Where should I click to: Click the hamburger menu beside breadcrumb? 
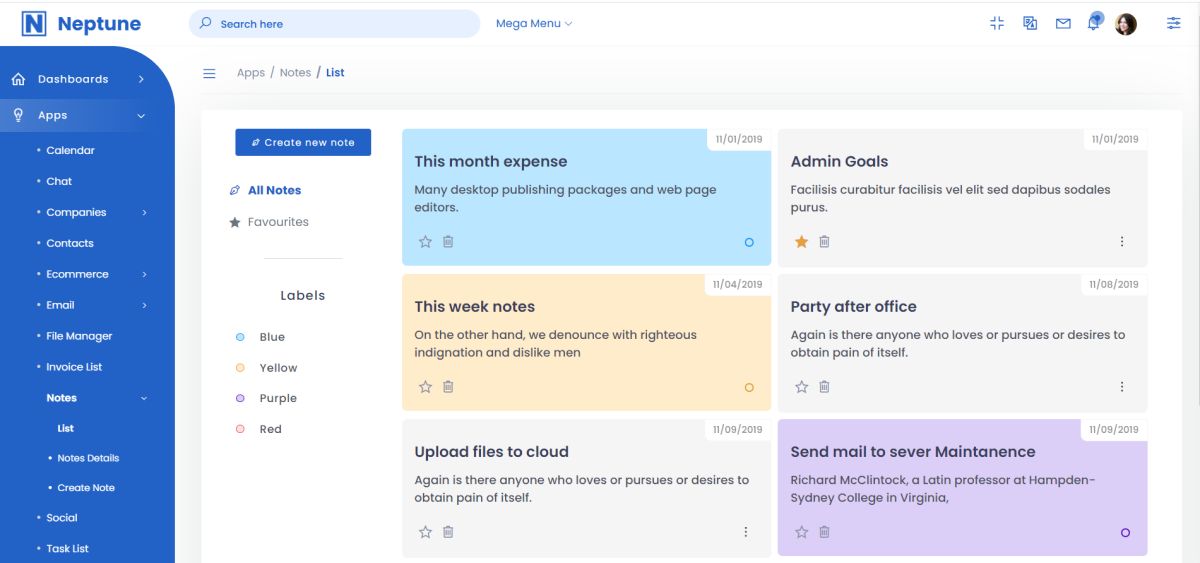click(x=209, y=73)
